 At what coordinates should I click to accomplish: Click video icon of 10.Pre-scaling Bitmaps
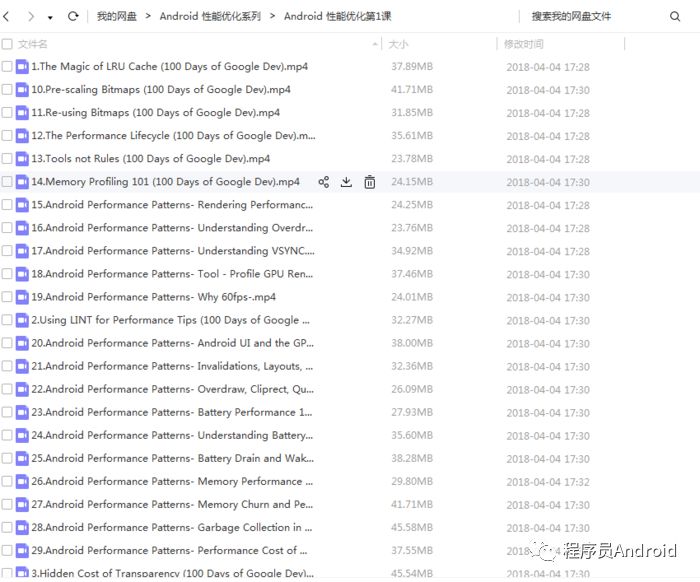click(x=22, y=89)
